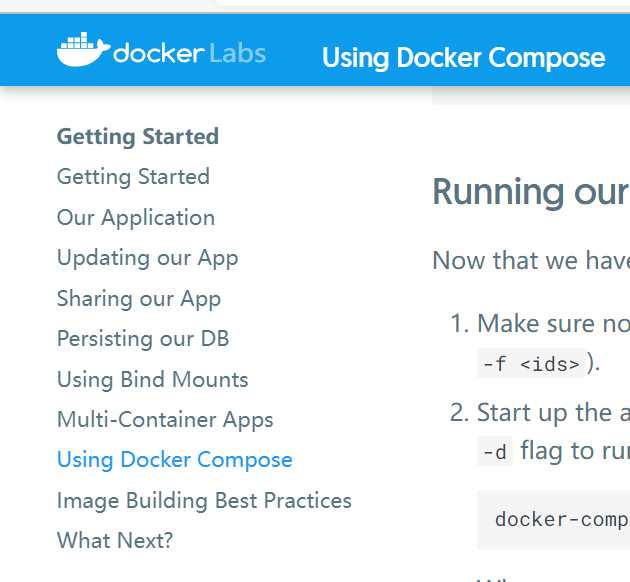Click the docker Labs wordmark

tap(189, 53)
